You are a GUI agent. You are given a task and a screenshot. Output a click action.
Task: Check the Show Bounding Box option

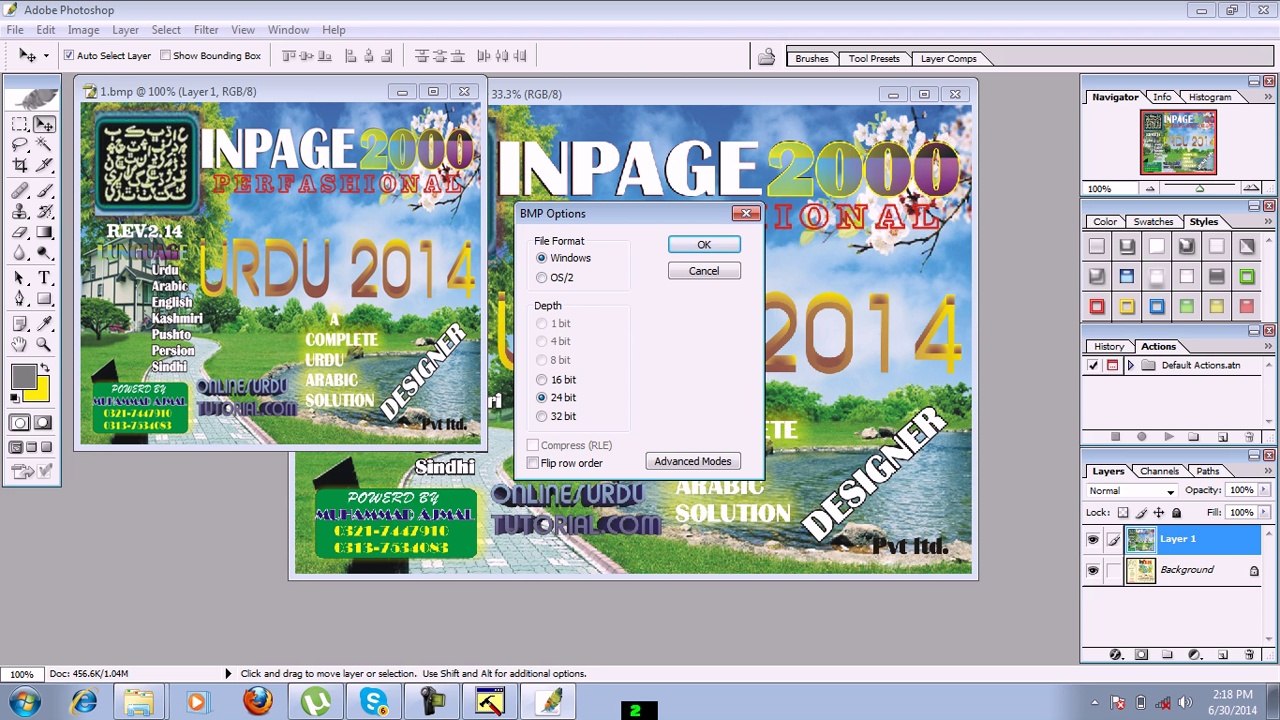point(165,56)
